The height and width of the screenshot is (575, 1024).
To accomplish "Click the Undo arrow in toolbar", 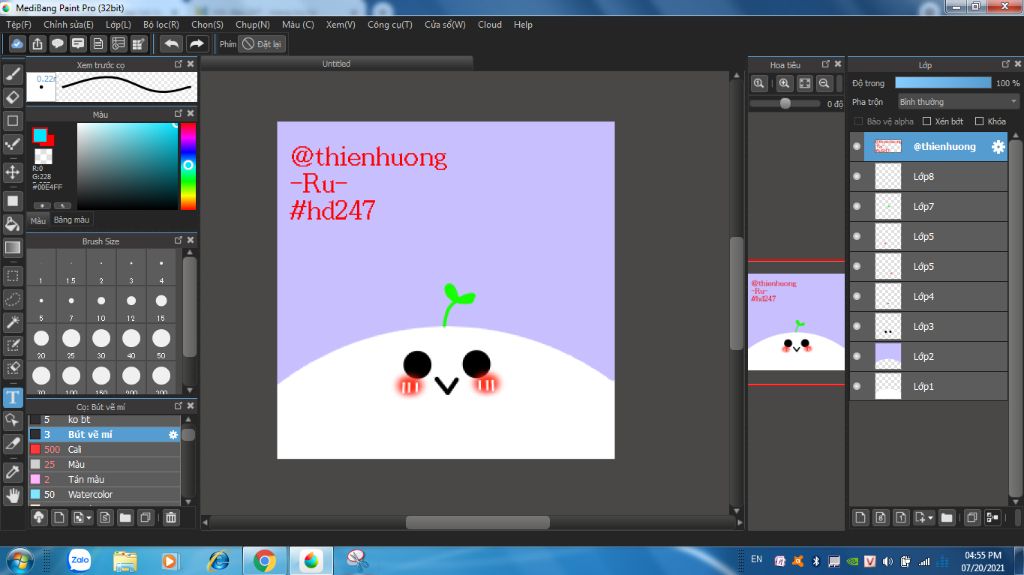I will [x=172, y=44].
